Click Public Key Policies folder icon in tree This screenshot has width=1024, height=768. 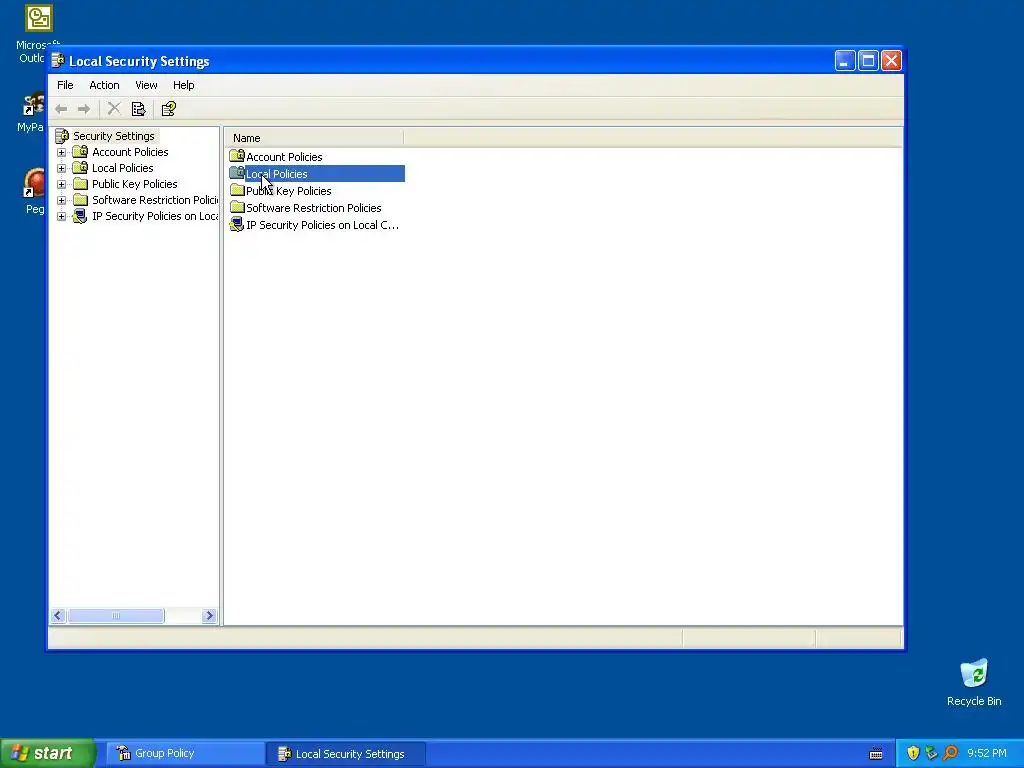(x=80, y=184)
